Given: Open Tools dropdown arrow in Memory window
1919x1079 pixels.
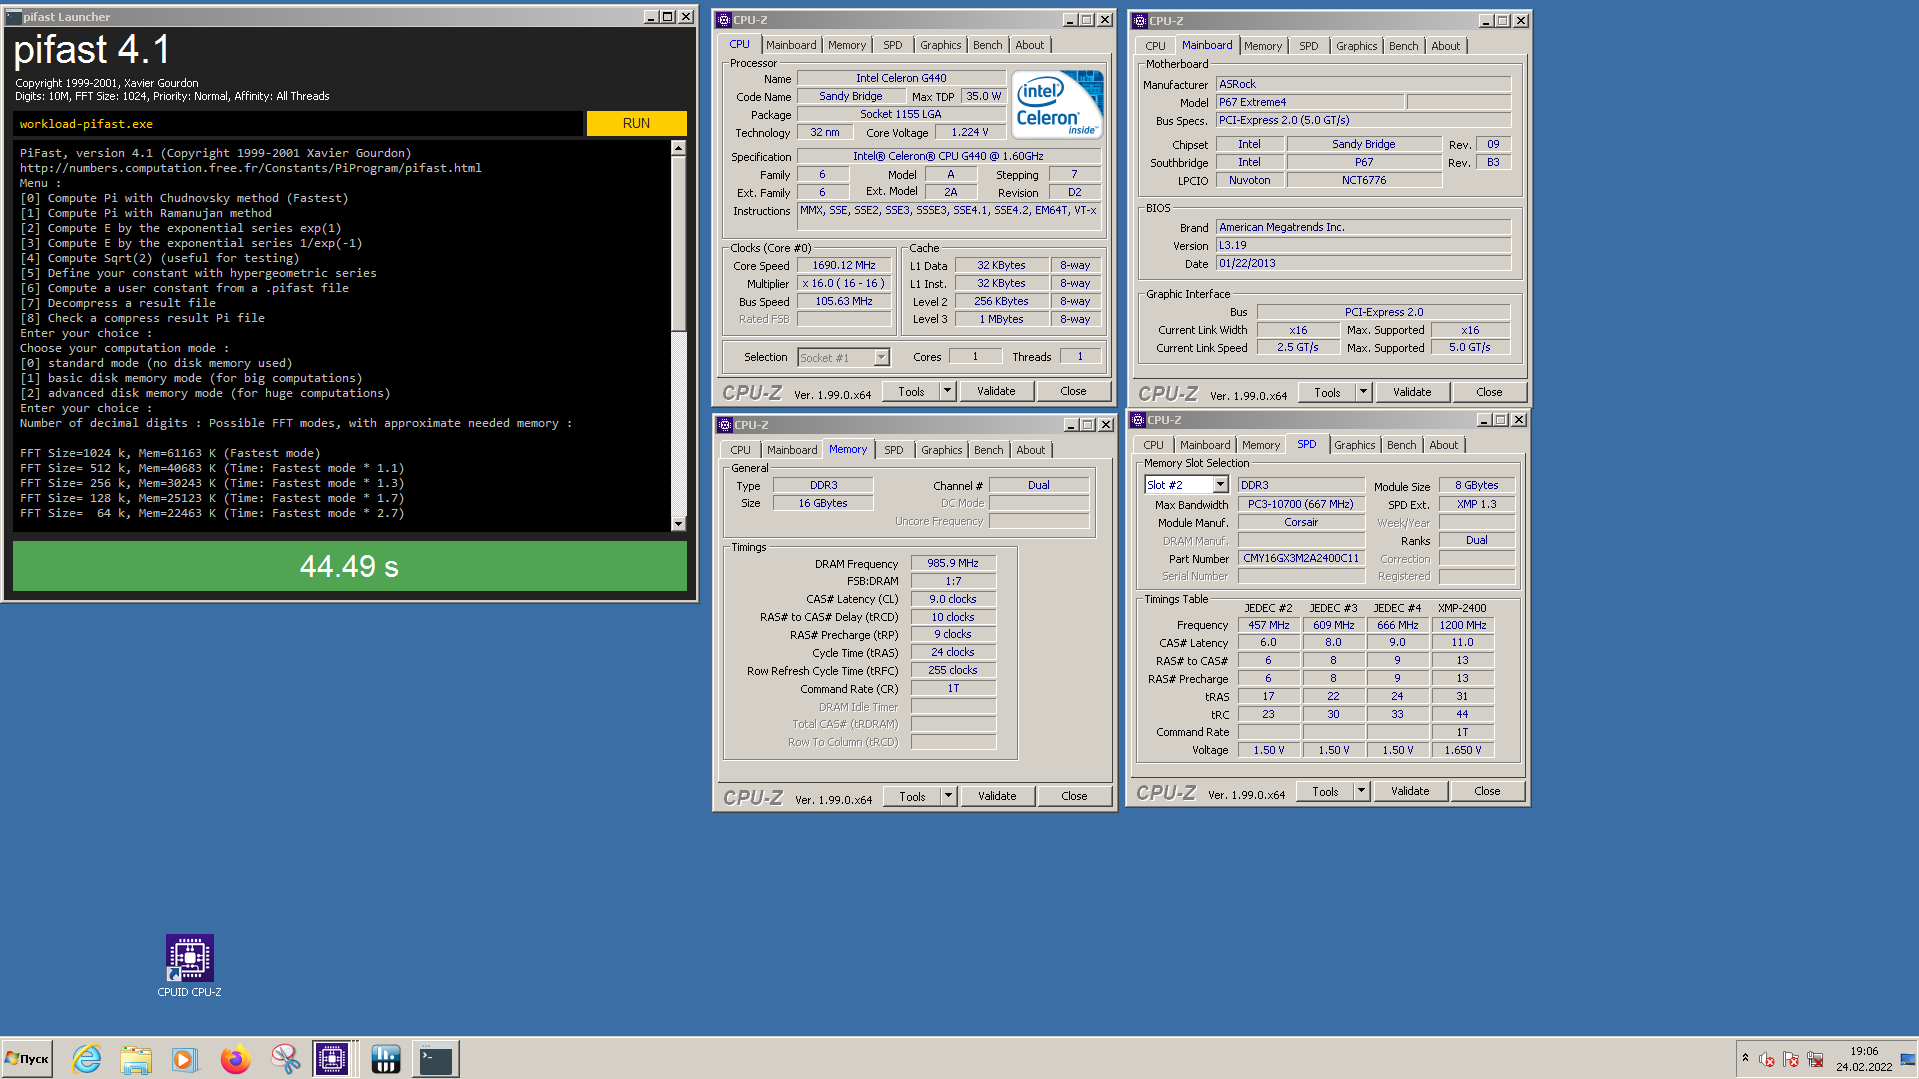Looking at the screenshot, I should (948, 796).
